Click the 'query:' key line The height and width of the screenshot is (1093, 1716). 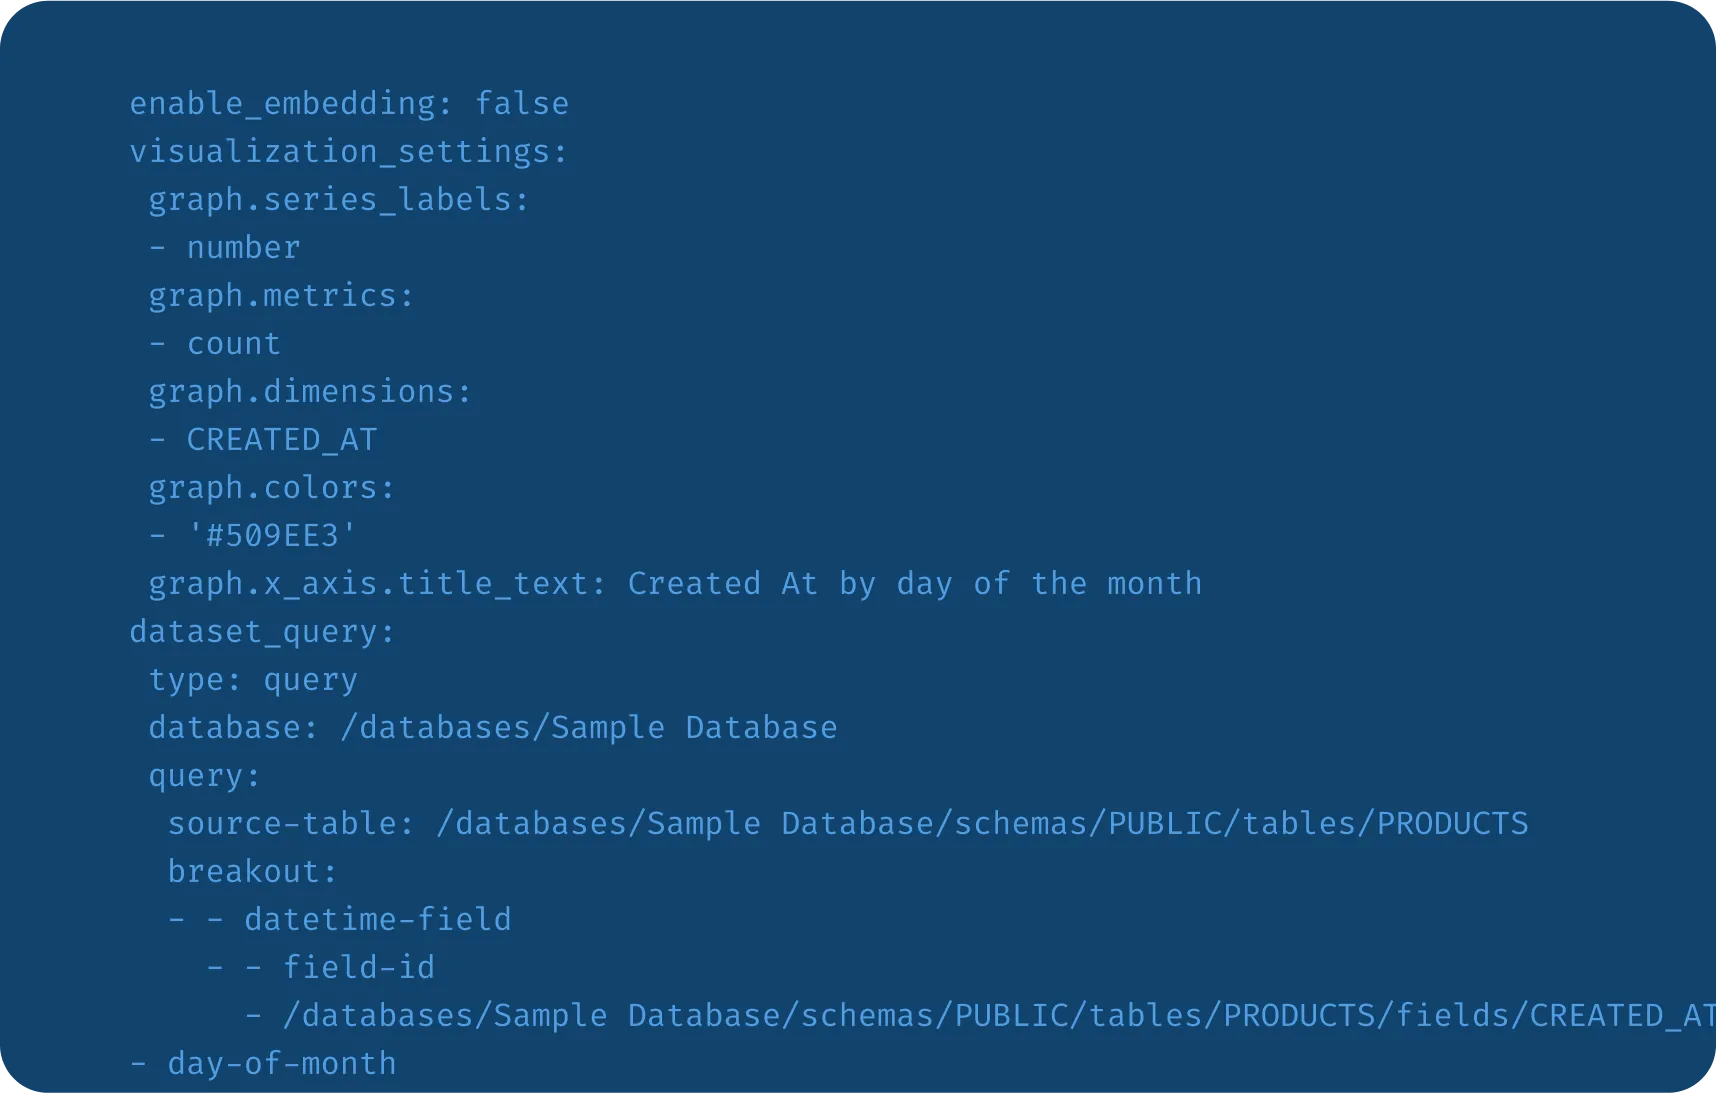click(205, 776)
